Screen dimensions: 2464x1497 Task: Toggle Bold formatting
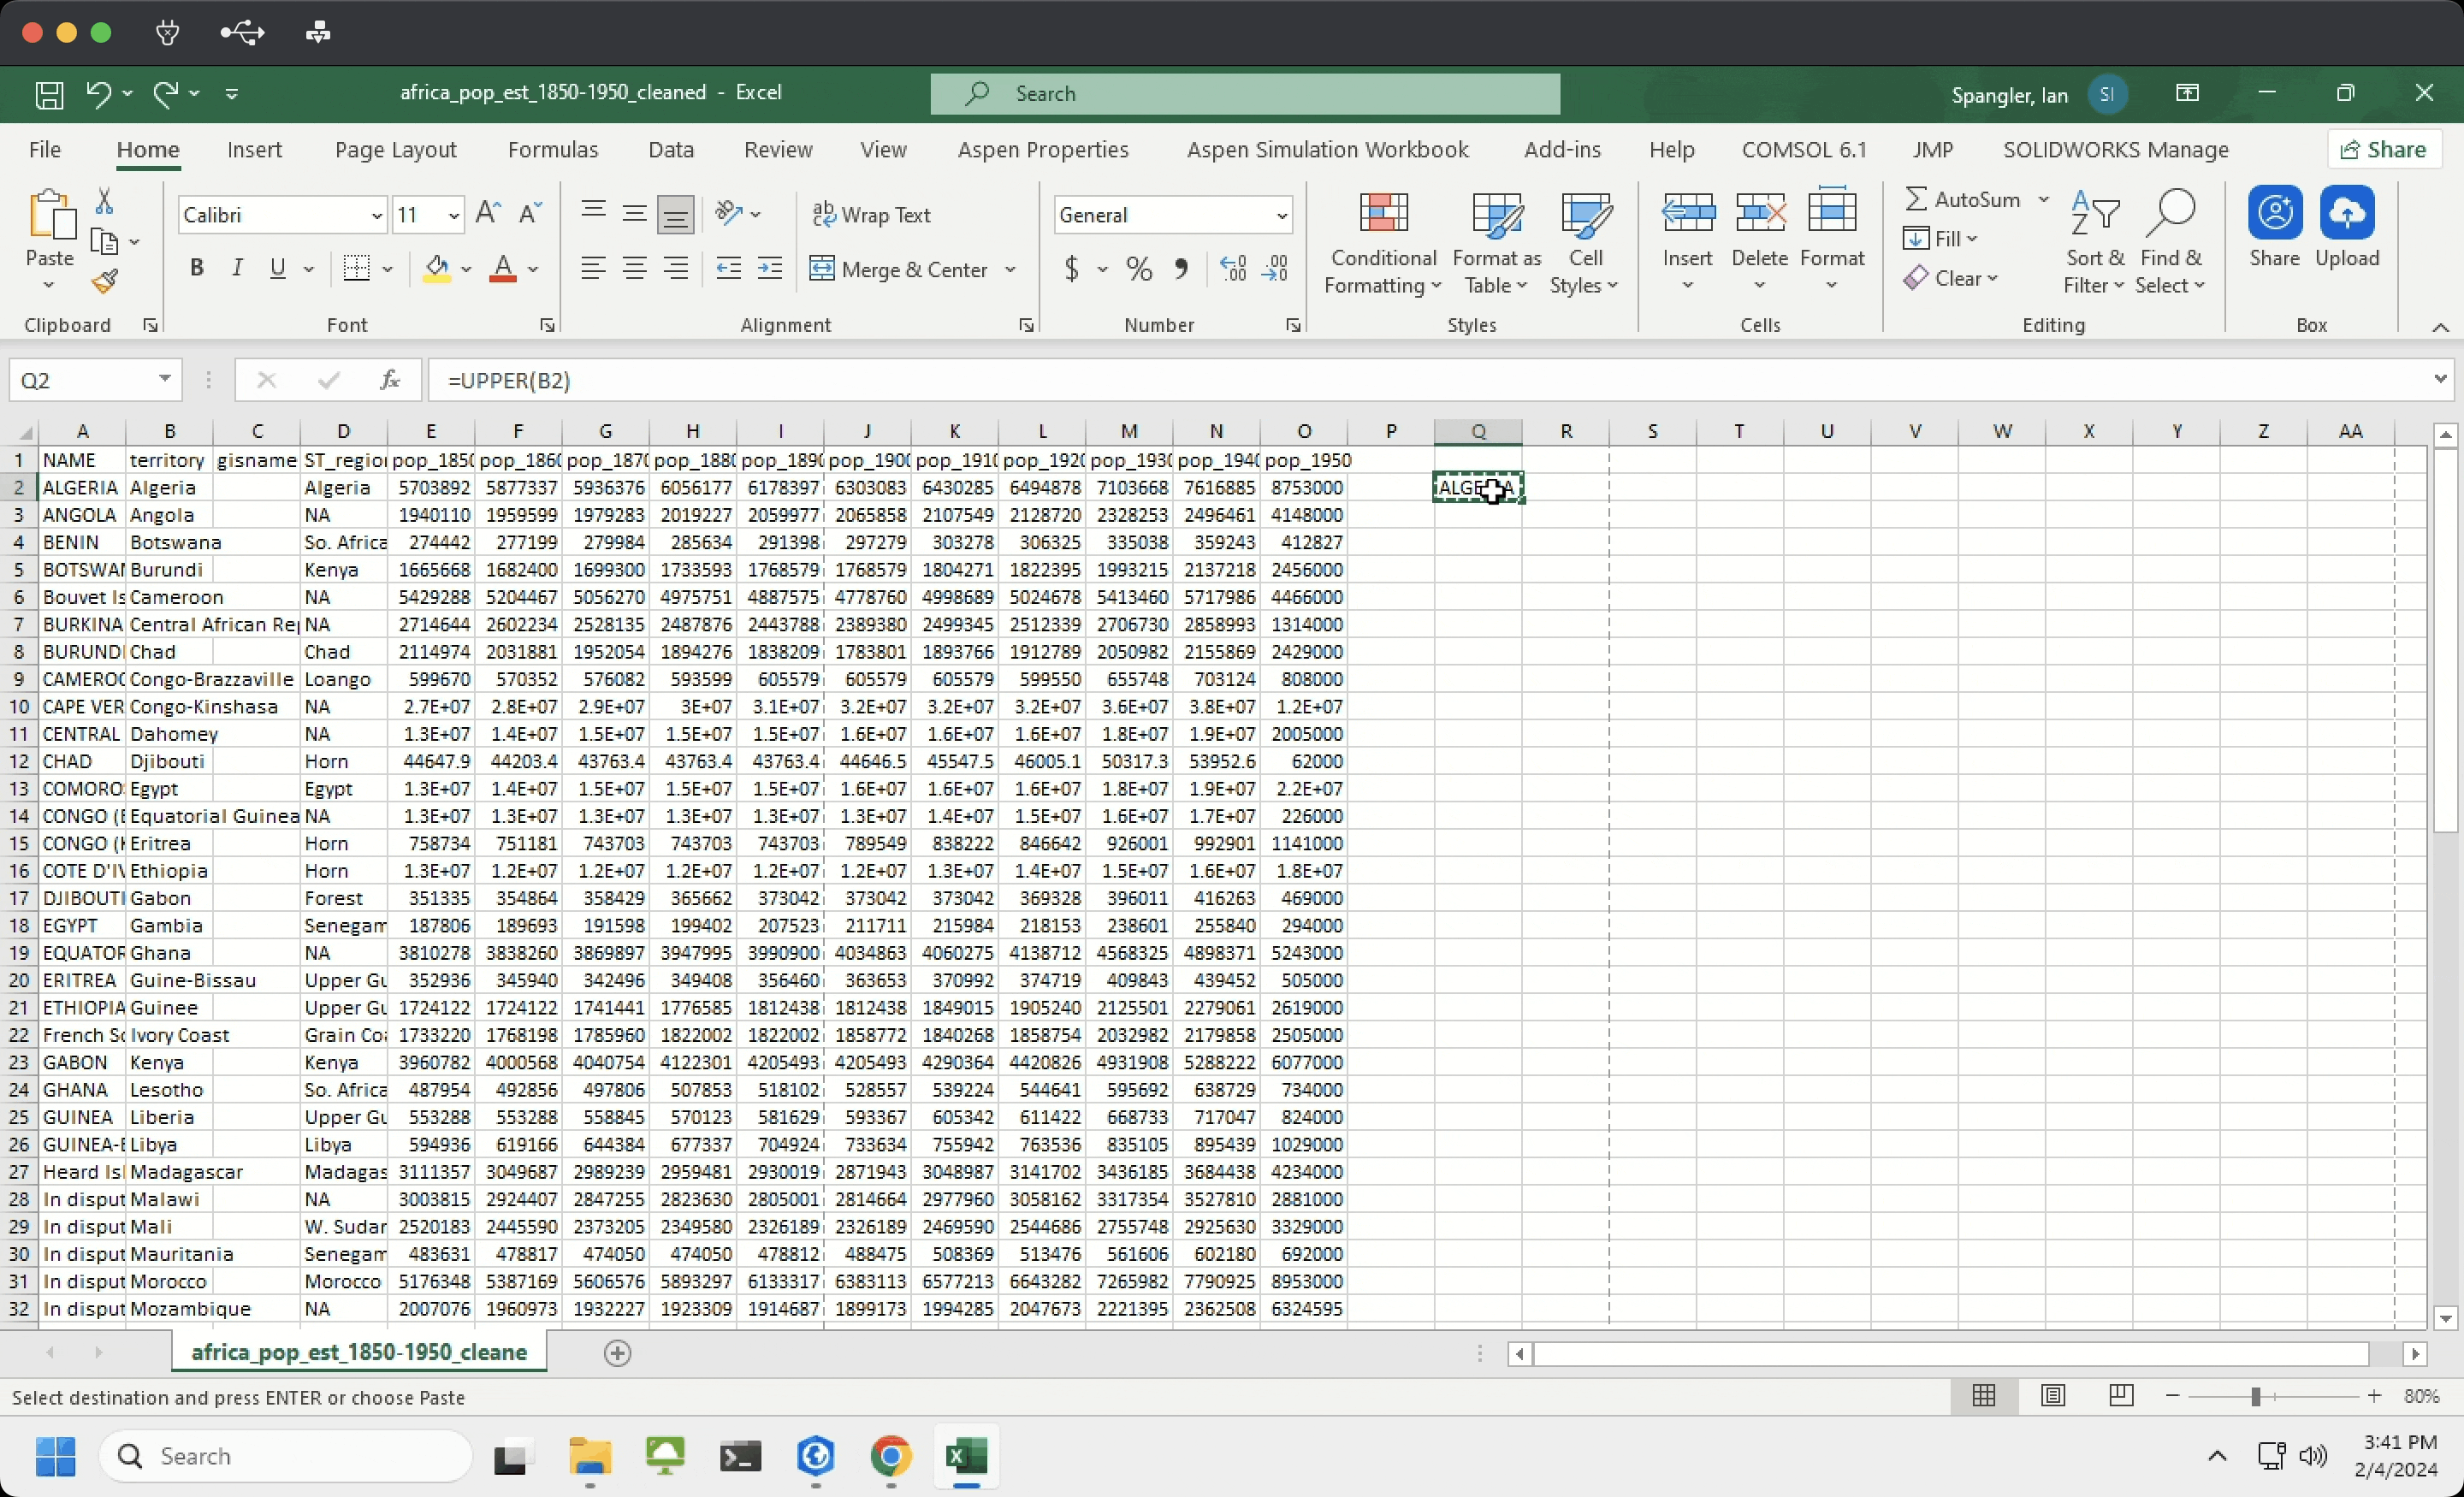coord(197,268)
